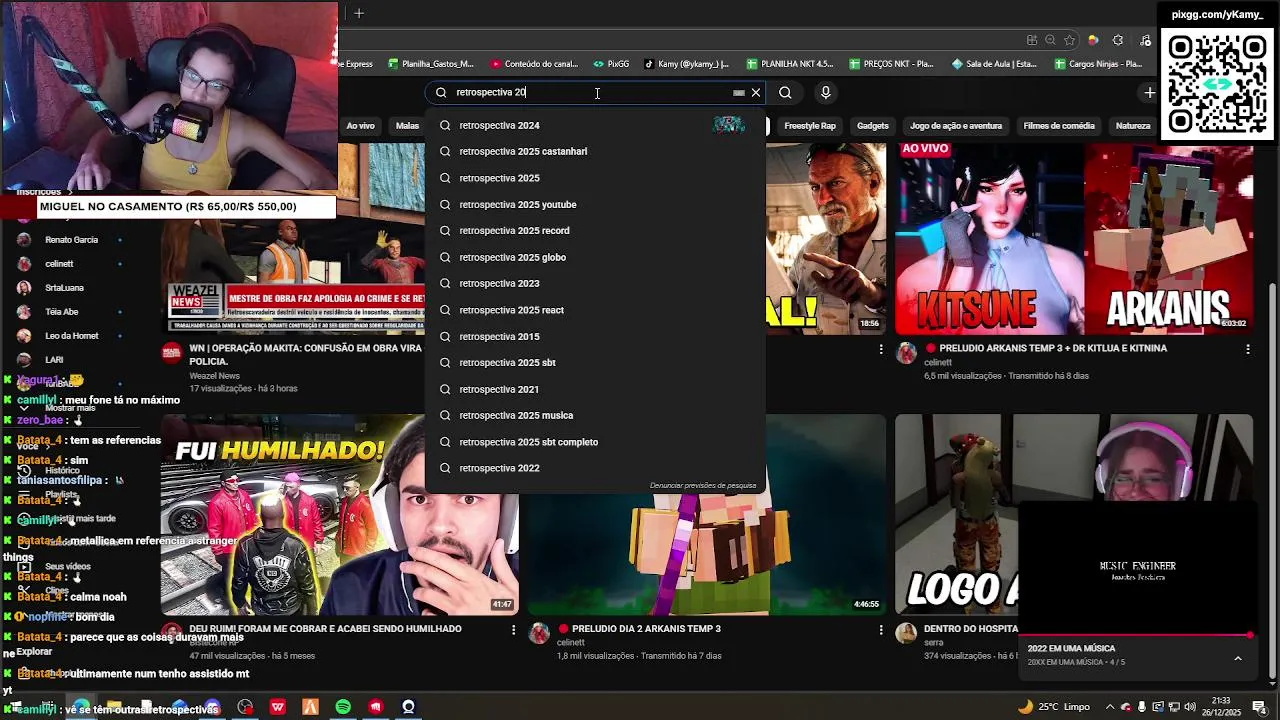Start voice search with microphone icon

(825, 92)
